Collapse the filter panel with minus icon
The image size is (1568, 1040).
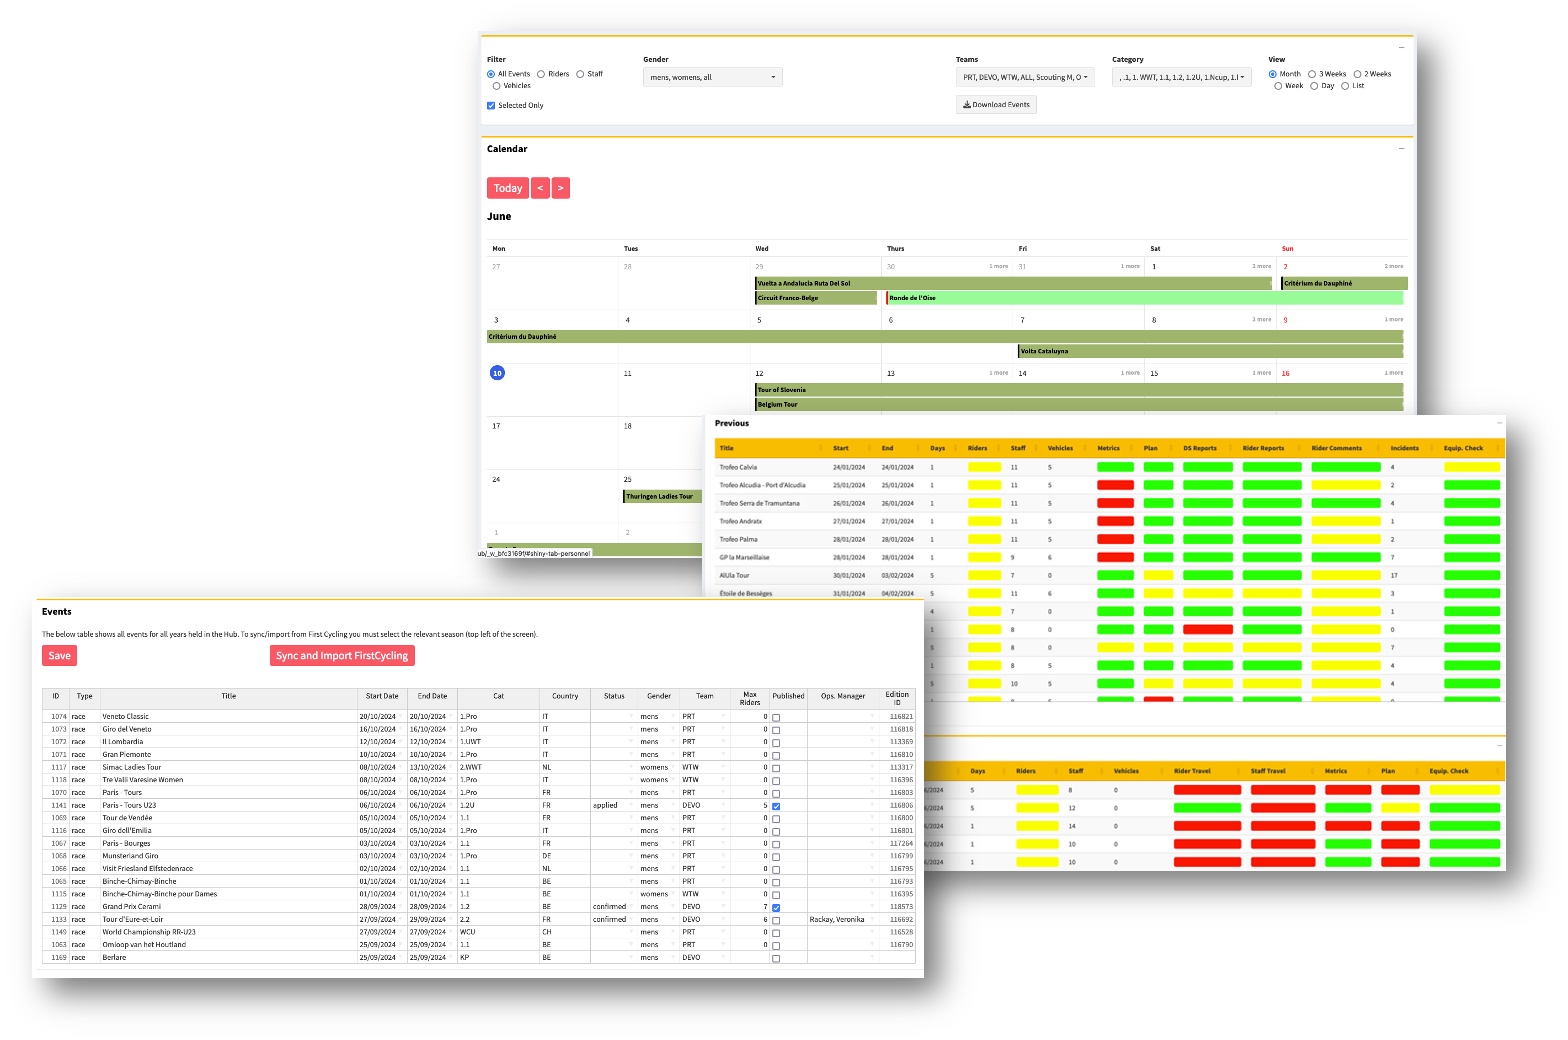tap(1401, 47)
